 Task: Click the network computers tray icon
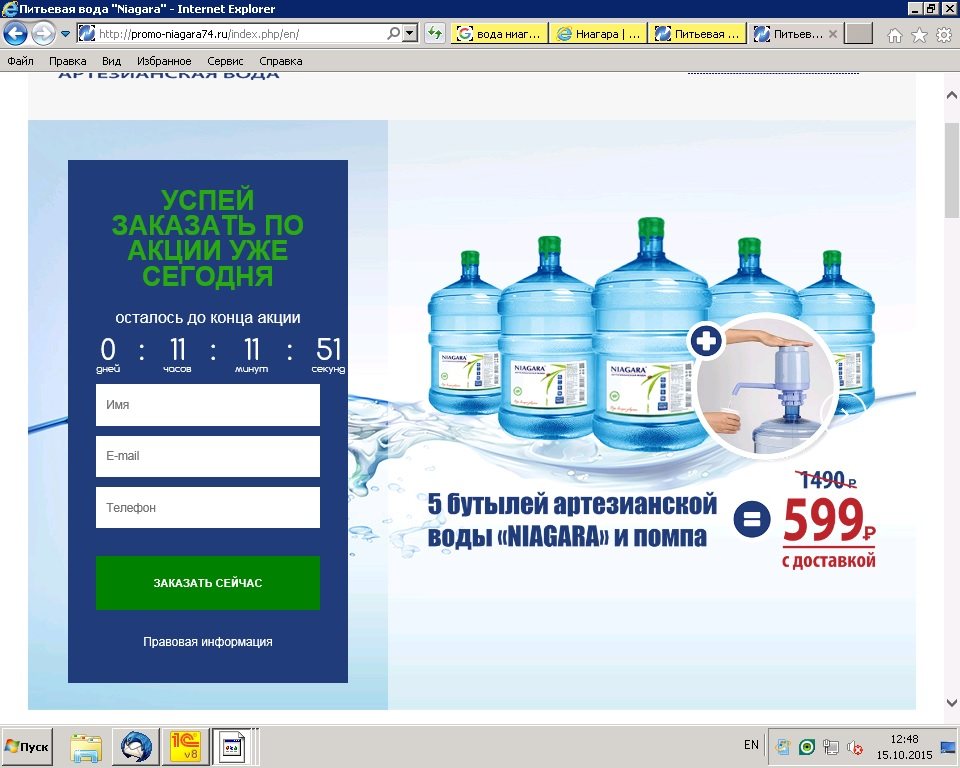tap(831, 747)
